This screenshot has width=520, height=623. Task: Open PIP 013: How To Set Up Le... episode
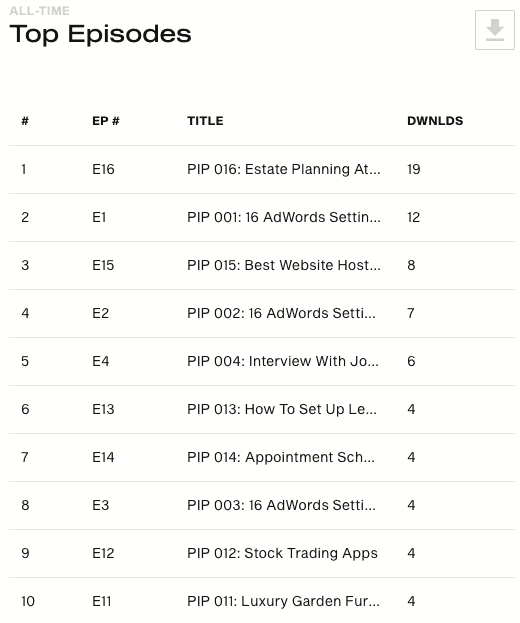point(282,409)
